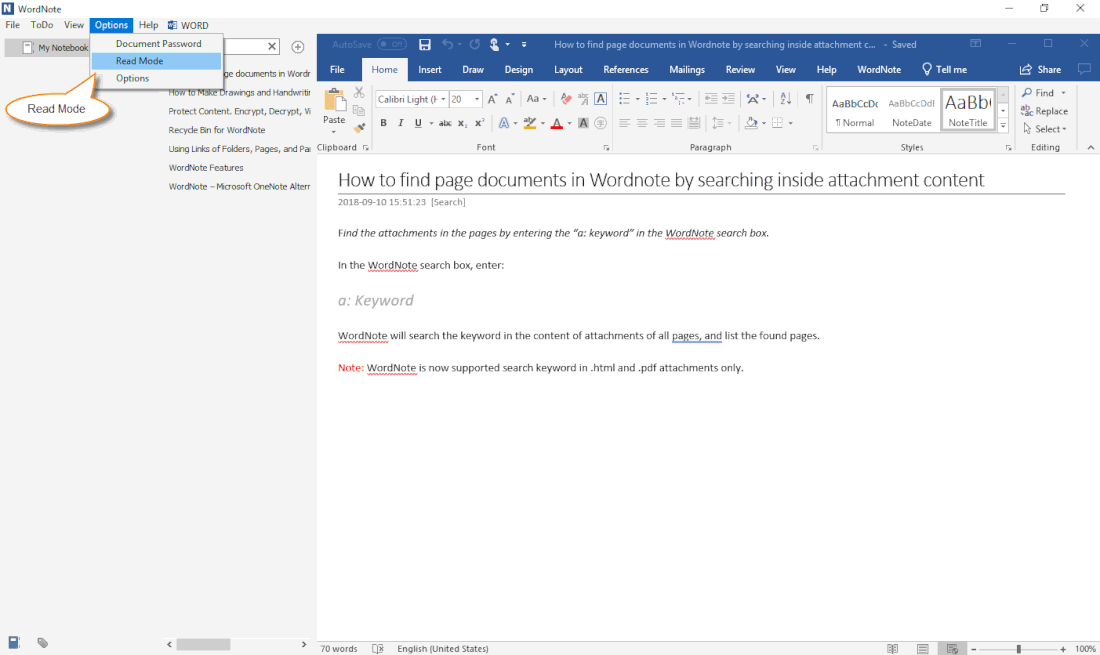The width and height of the screenshot is (1100, 655).
Task: Open the font color dropdown arrow
Action: pos(569,123)
